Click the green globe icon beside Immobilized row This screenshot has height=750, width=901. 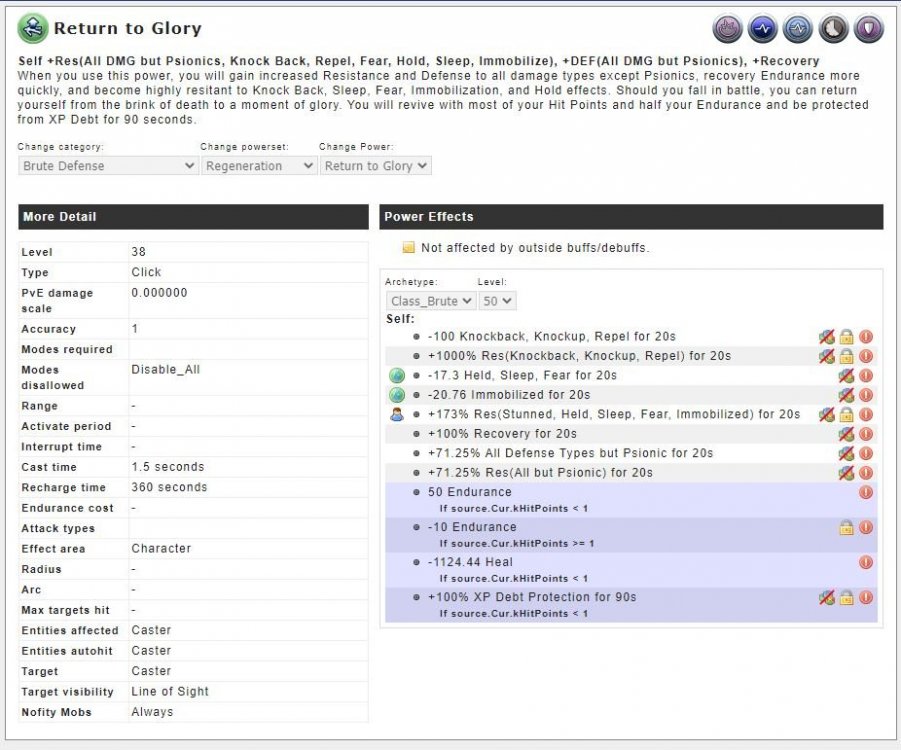pyautogui.click(x=397, y=395)
